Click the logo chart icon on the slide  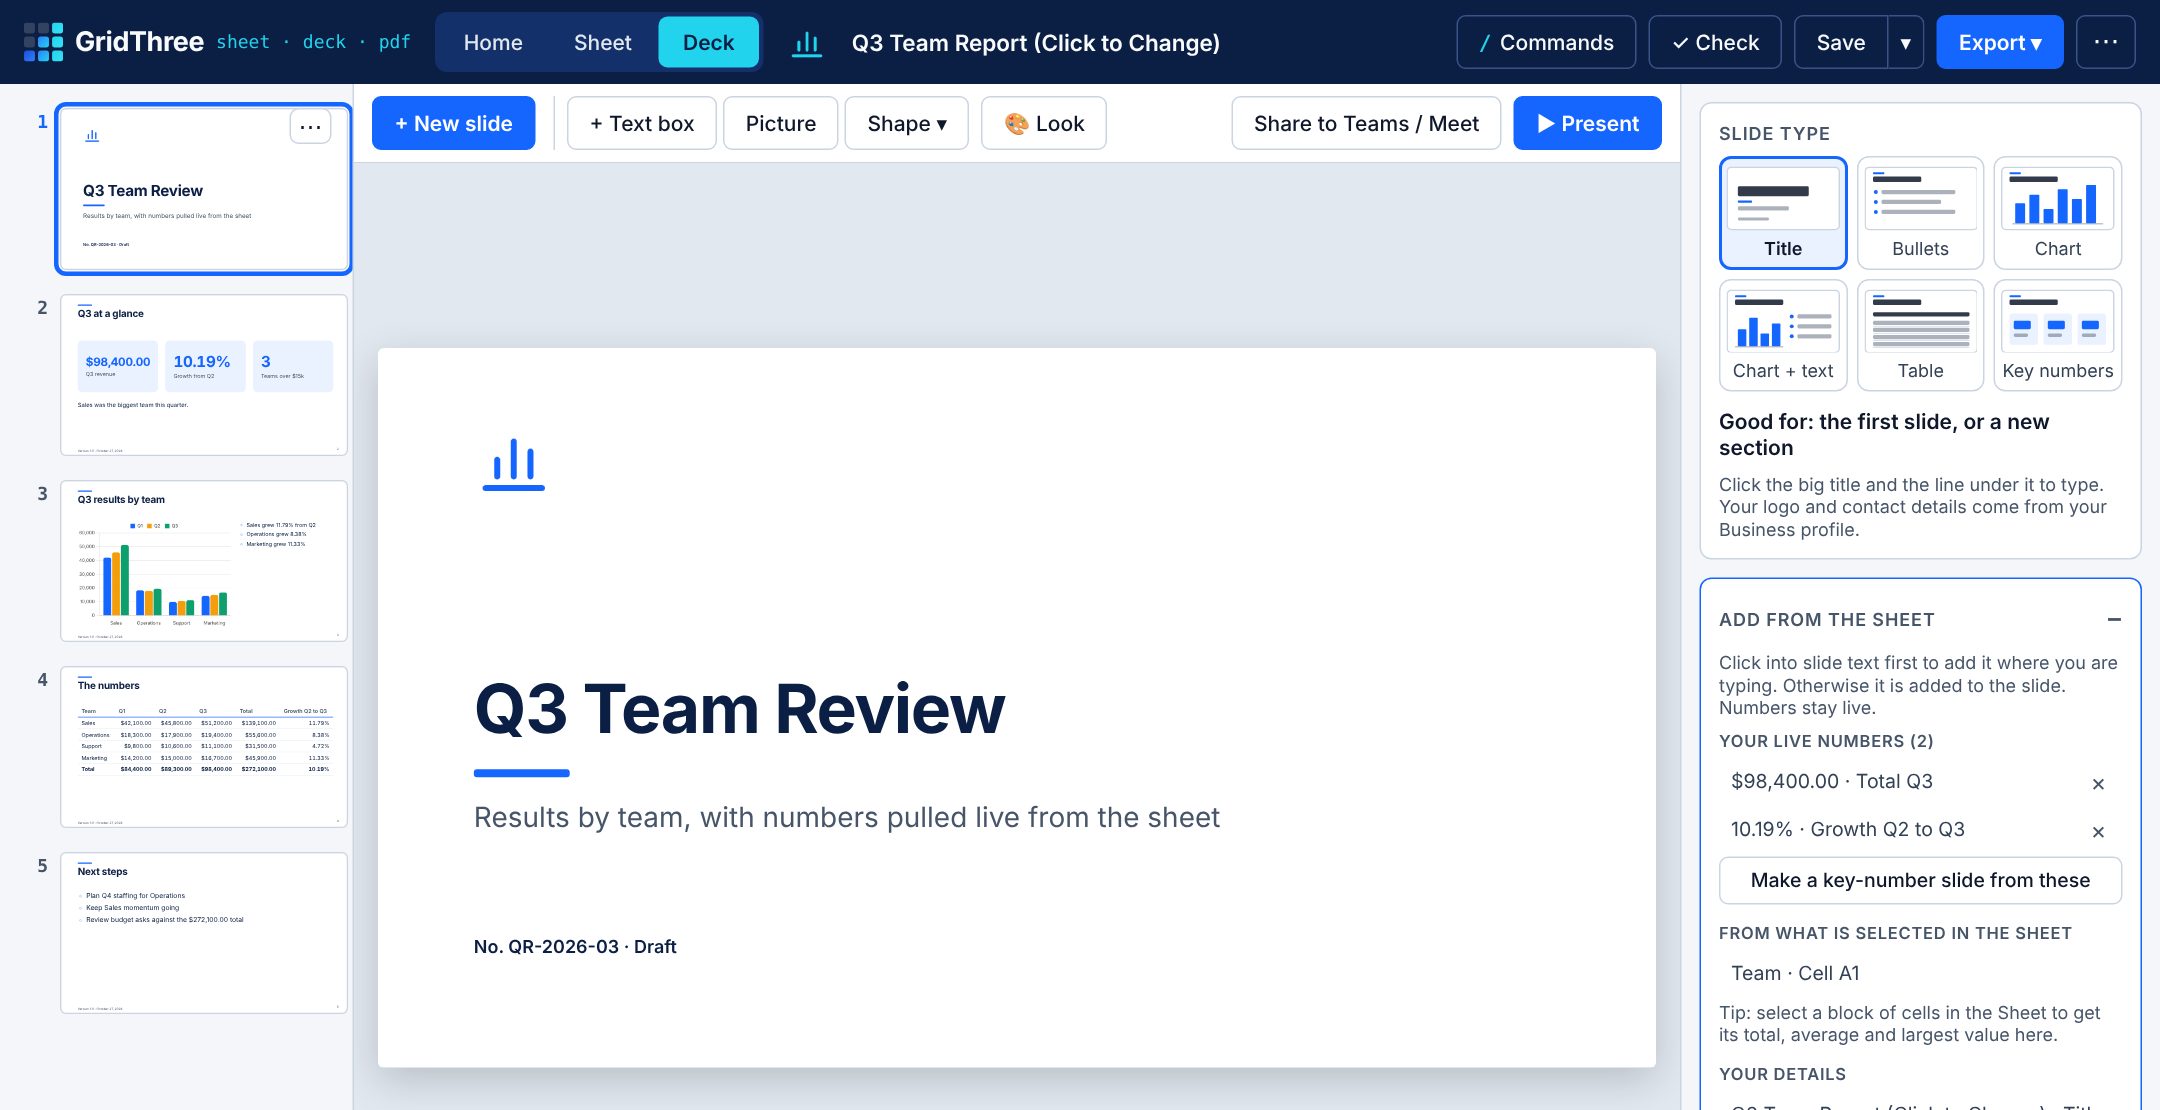point(513,465)
